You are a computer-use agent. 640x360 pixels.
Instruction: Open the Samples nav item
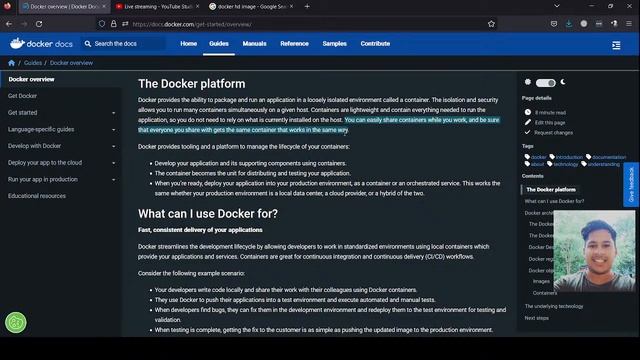(x=334, y=44)
